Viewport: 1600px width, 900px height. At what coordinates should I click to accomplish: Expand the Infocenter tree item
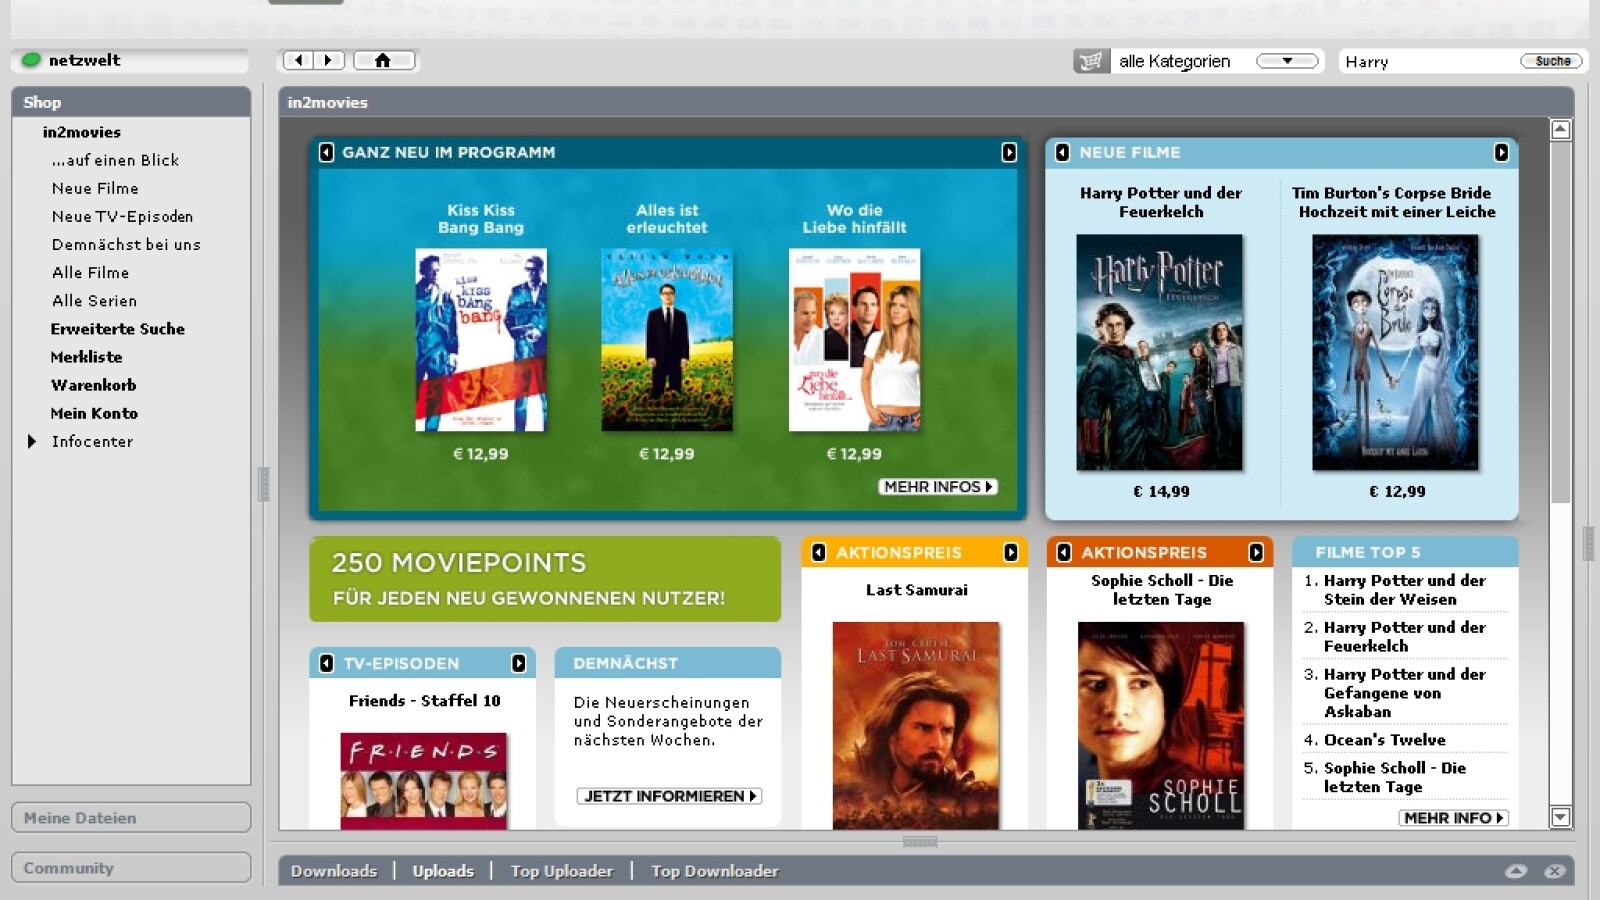[x=32, y=441]
